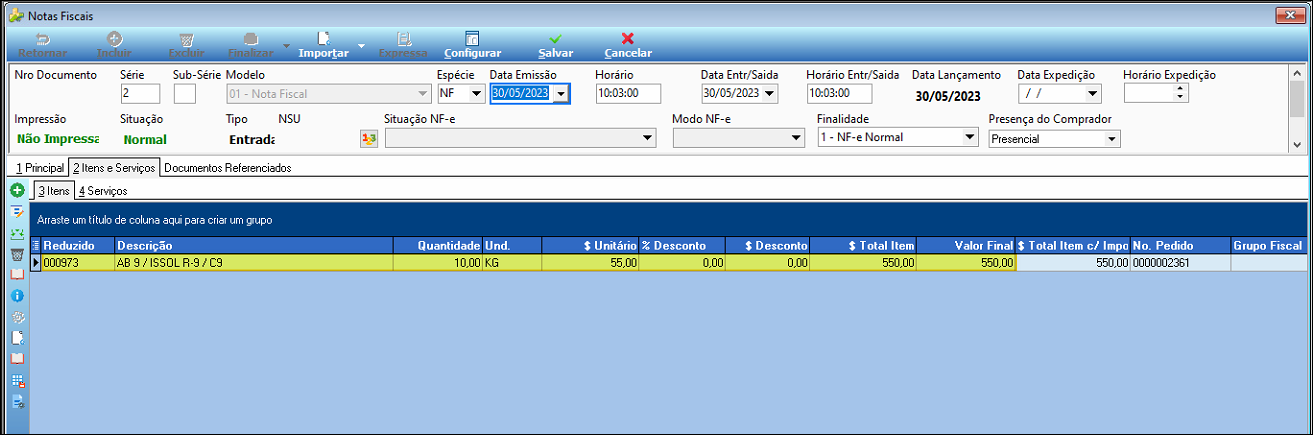This screenshot has height=435, width=1313.
Task: Open Configurar from the toolbar
Action: [x=472, y=45]
